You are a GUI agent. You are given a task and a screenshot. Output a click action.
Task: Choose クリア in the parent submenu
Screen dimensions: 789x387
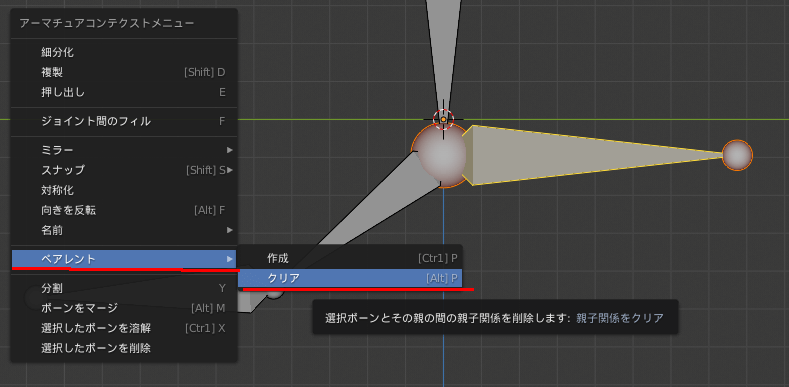(x=350, y=278)
